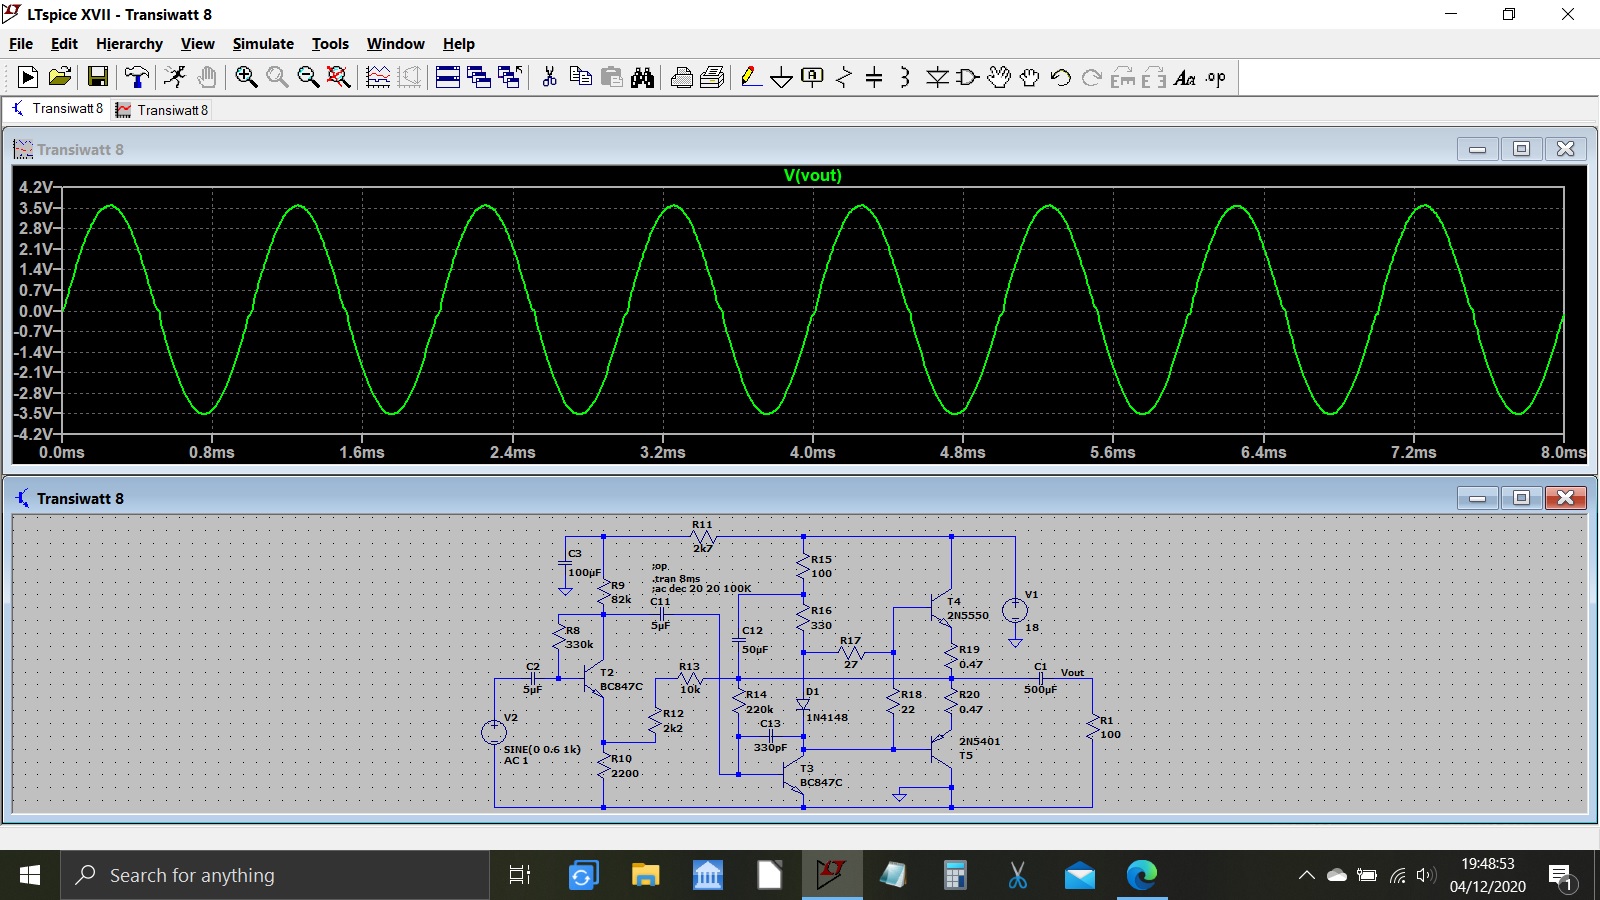This screenshot has height=900, width=1600.
Task: Open the Help menu
Action: point(459,44)
